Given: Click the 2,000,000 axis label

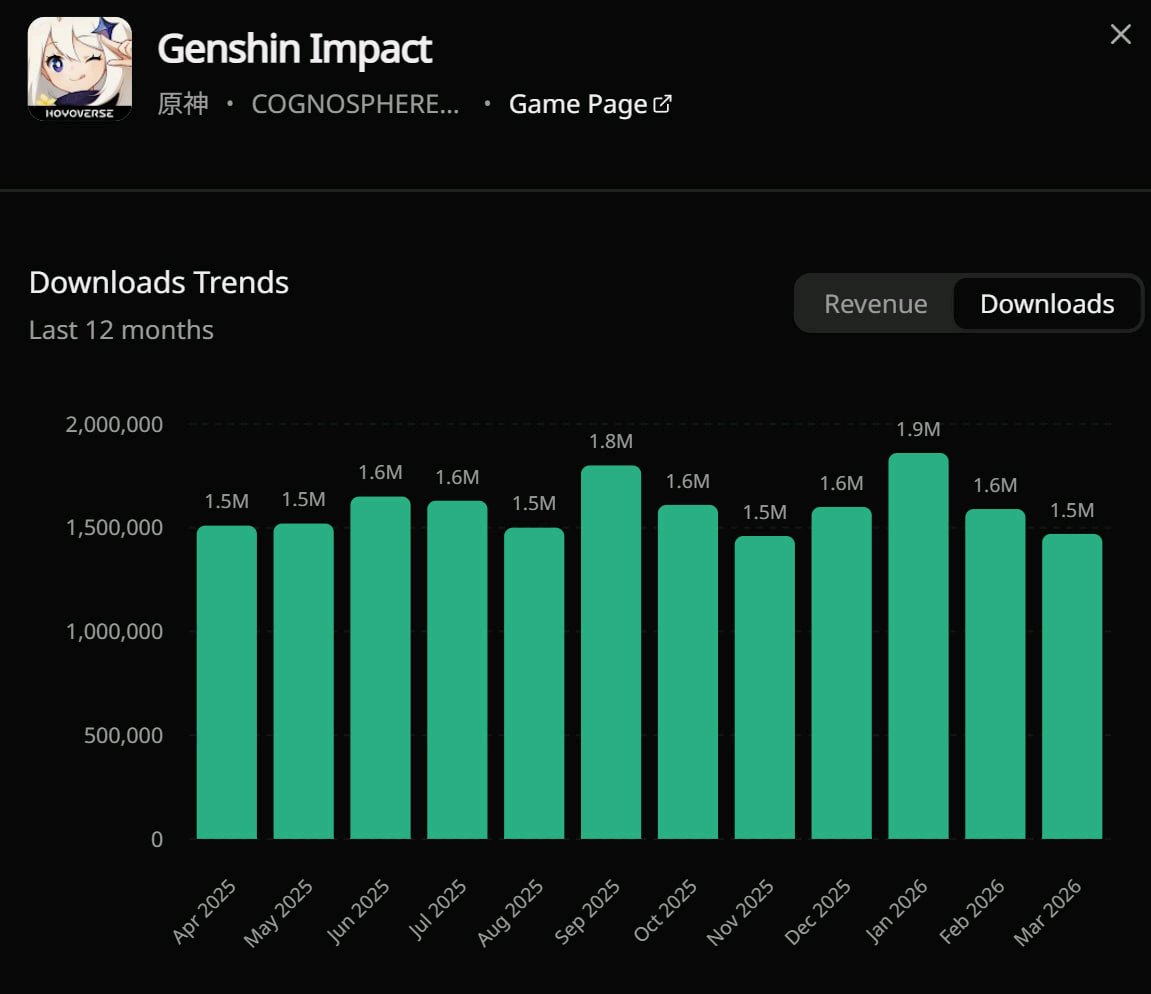Looking at the screenshot, I should tap(114, 424).
